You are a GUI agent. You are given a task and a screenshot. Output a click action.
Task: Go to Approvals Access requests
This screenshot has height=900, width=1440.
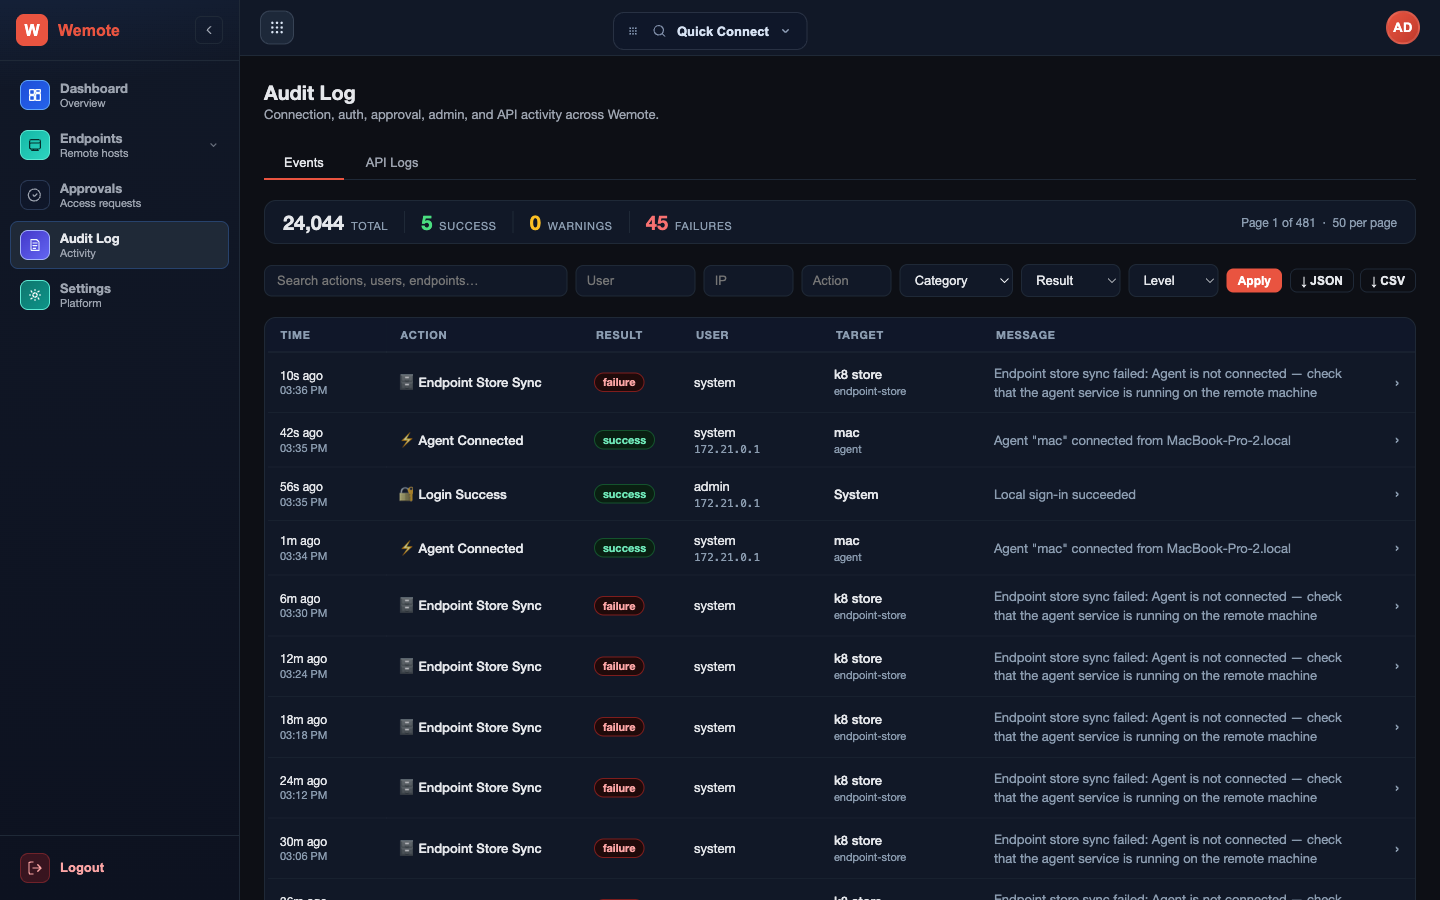coord(119,195)
